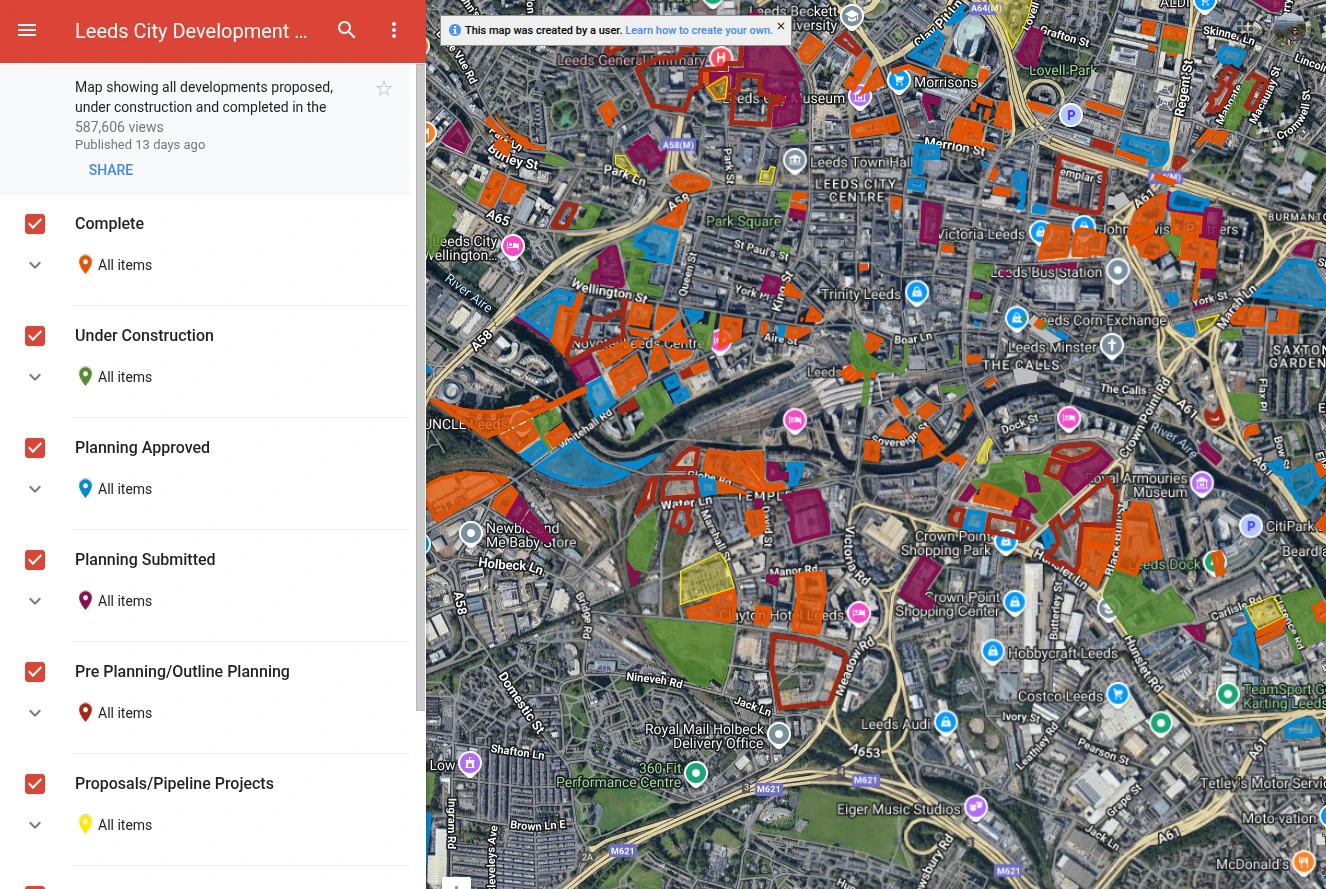Click the Leeds Town Hall landmark marker
The height and width of the screenshot is (889, 1326).
(x=794, y=161)
